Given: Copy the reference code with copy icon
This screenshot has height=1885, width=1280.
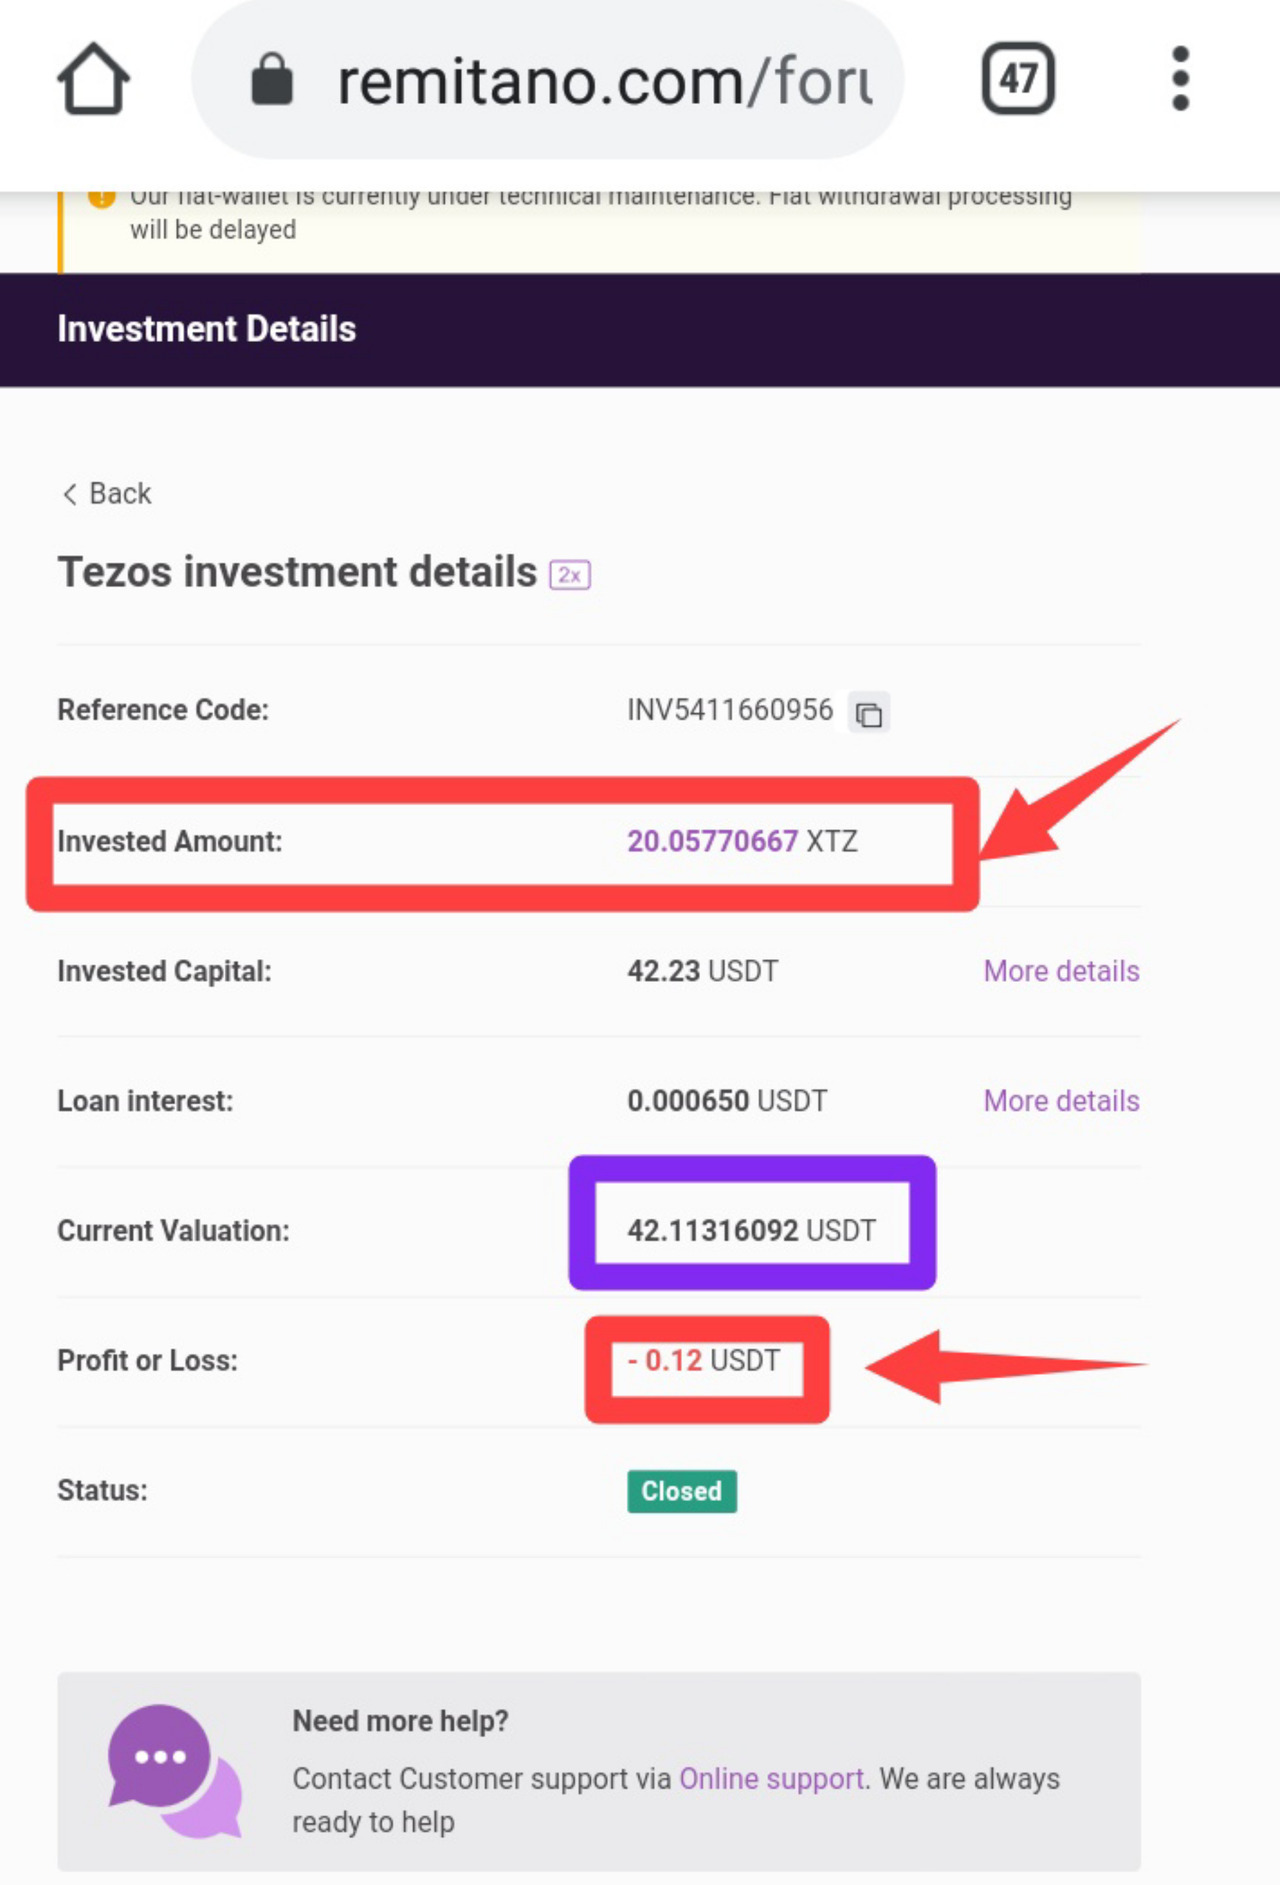Looking at the screenshot, I should (x=869, y=713).
